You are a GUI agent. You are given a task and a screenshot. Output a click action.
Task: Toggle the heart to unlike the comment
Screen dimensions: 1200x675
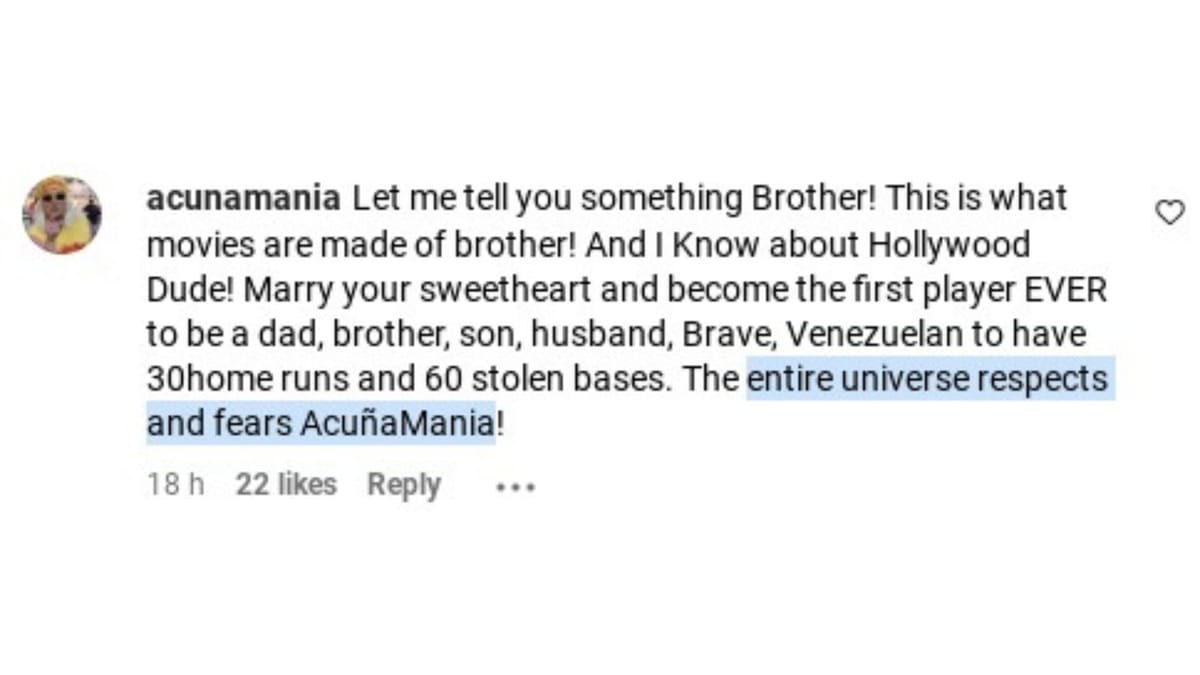[x=1168, y=210]
